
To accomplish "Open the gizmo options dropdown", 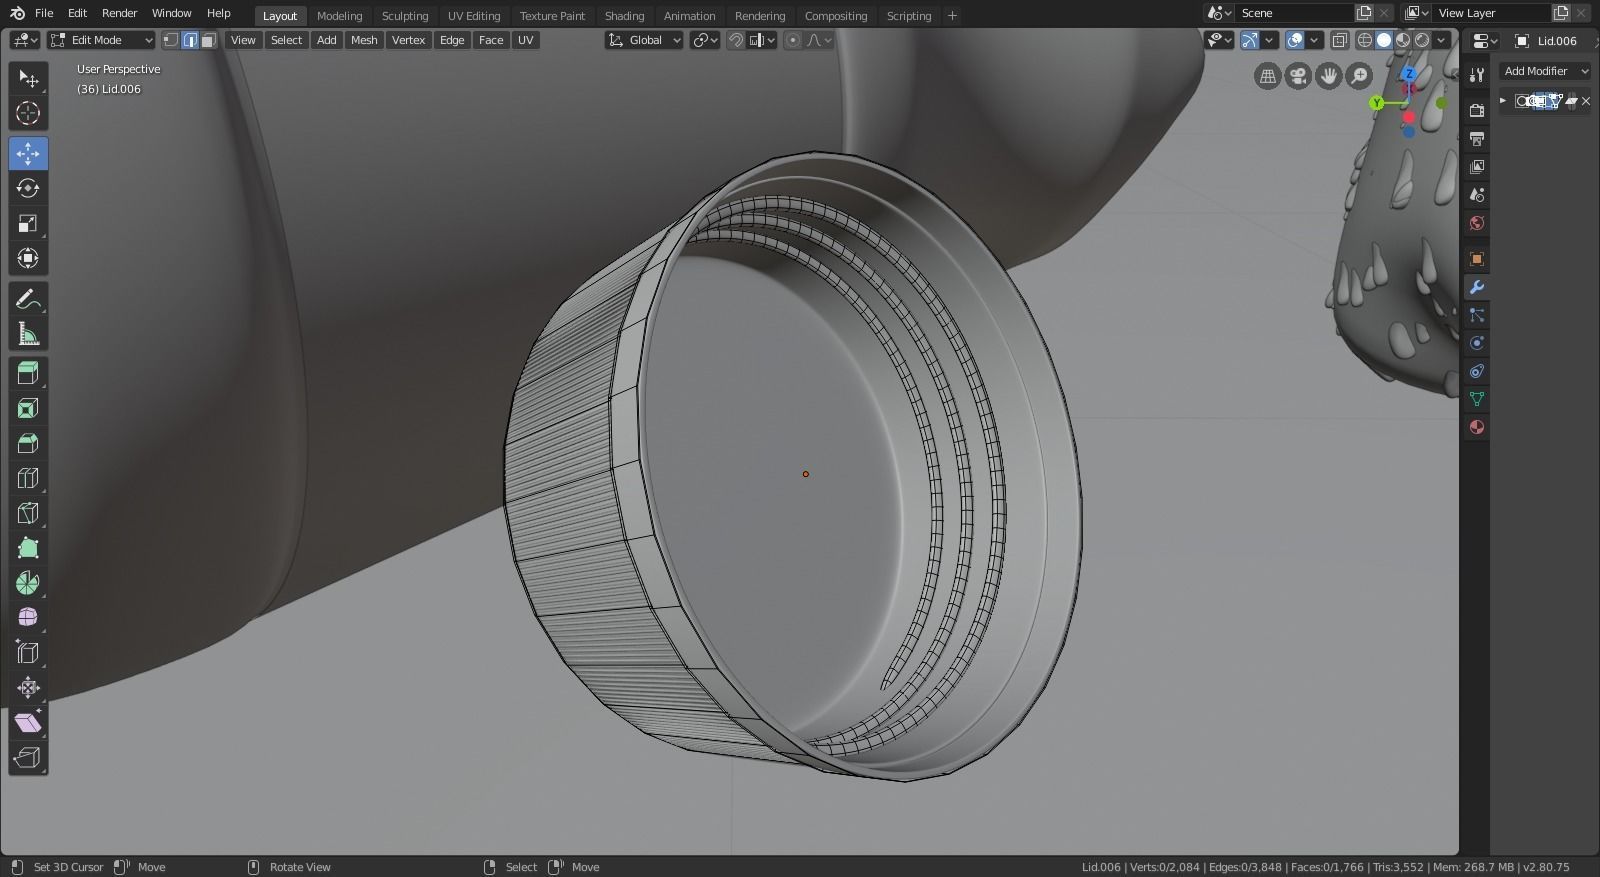I will point(1269,40).
